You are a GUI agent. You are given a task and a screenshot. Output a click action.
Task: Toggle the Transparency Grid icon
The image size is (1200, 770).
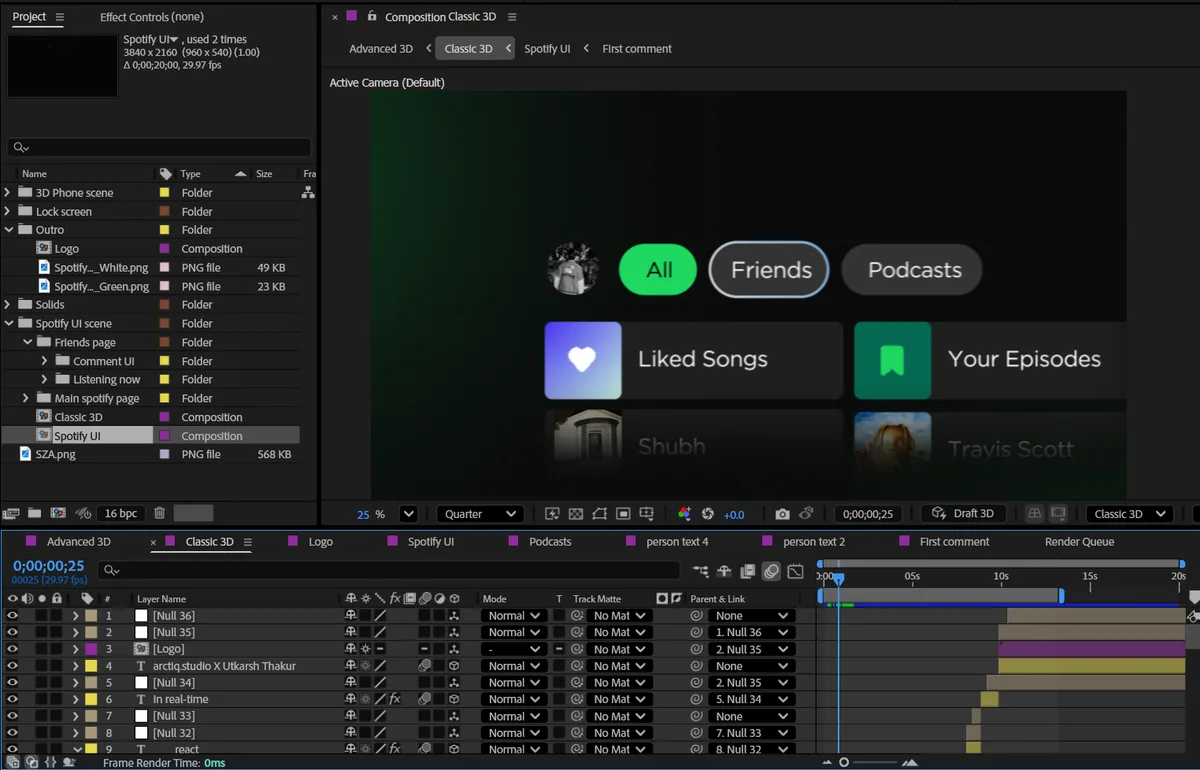coord(576,514)
